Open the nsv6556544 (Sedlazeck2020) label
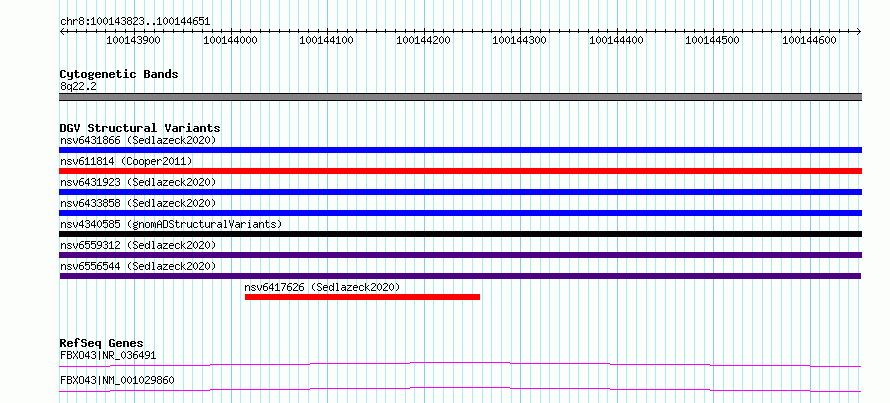890x403 pixels. [x=138, y=266]
